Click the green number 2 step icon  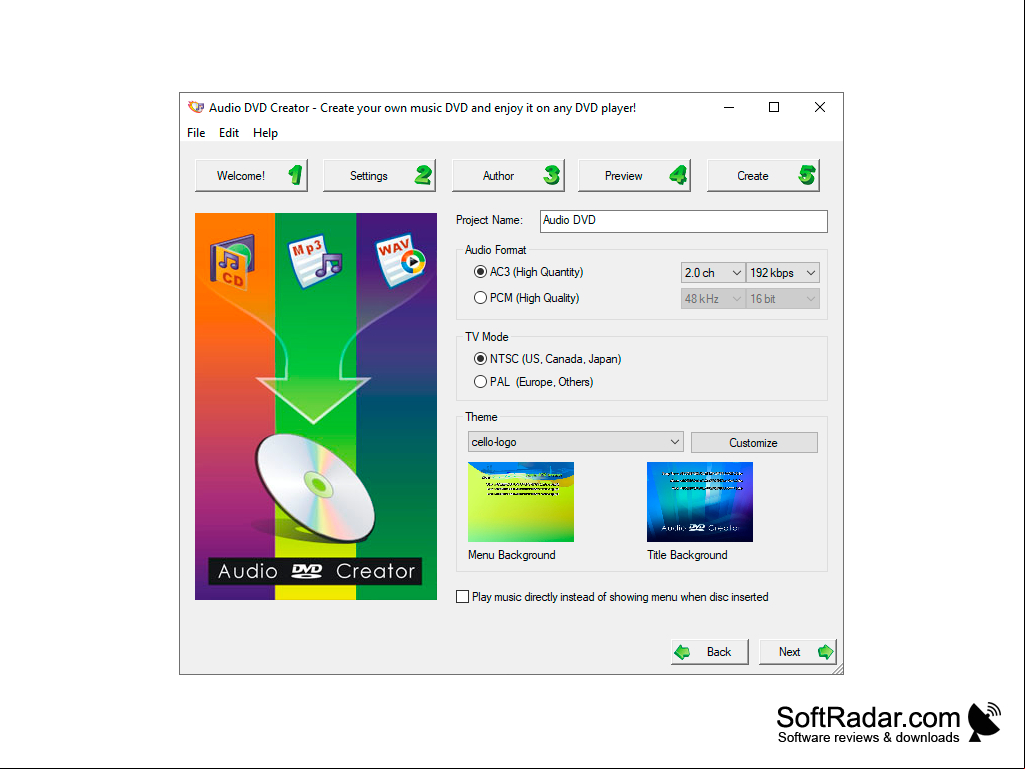point(424,175)
